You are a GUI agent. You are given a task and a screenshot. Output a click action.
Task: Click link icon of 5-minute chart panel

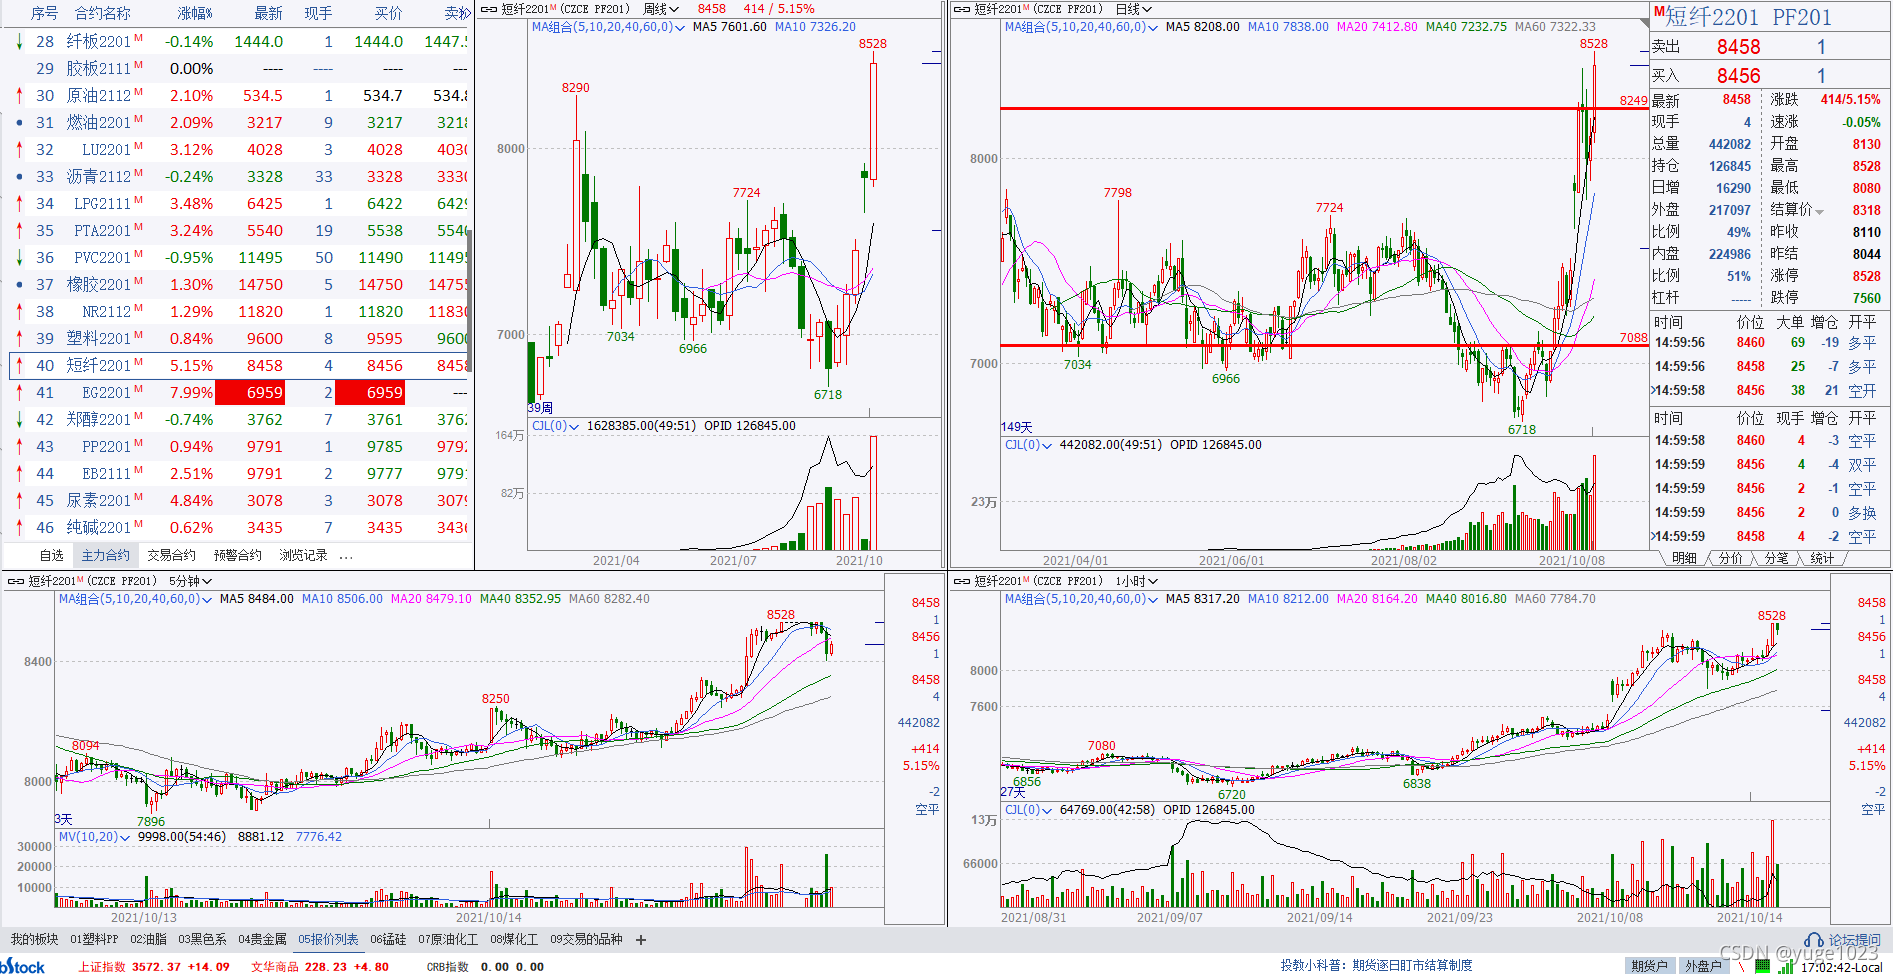click(16, 581)
